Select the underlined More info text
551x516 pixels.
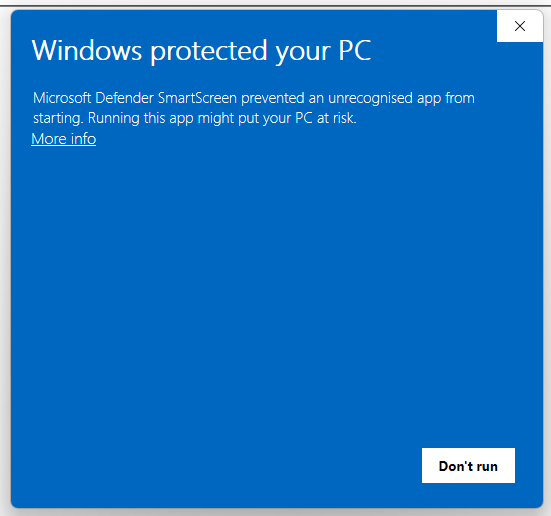tap(64, 139)
